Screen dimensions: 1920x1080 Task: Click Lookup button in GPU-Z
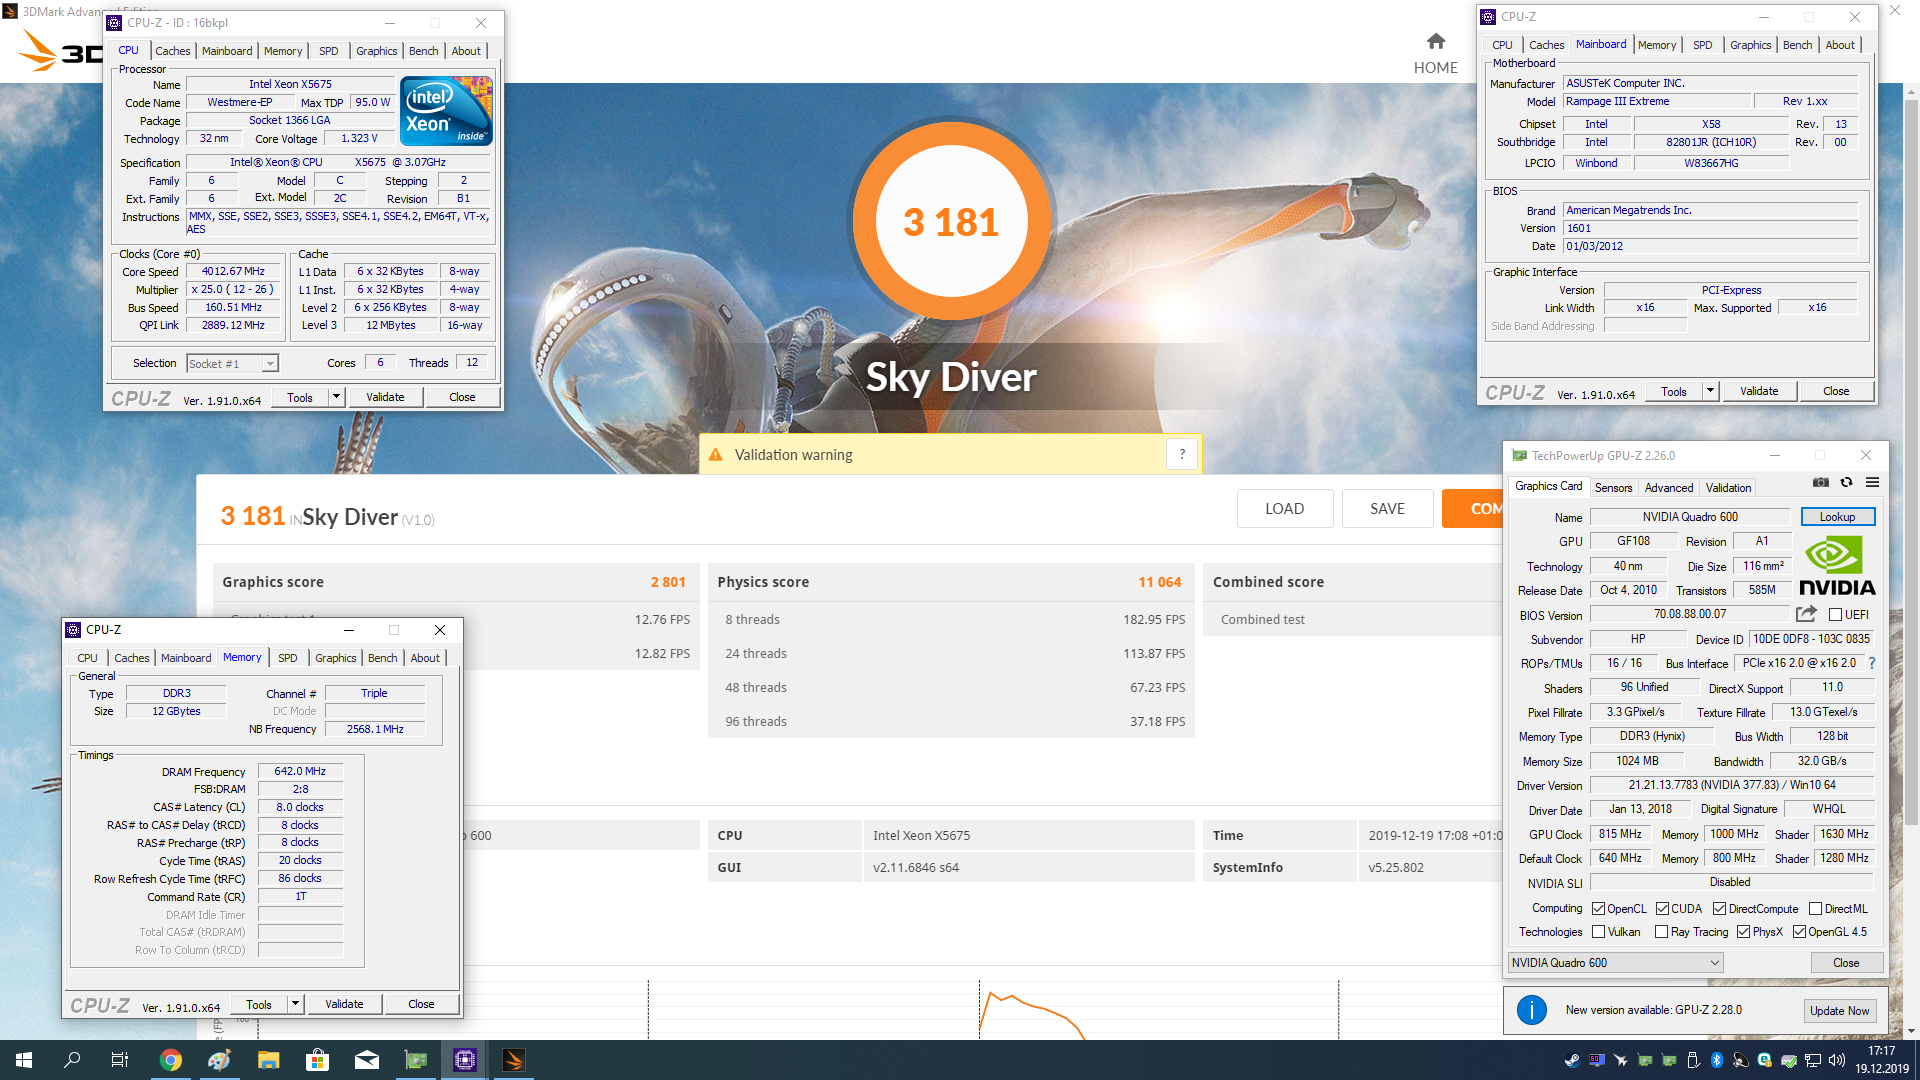pos(1837,517)
